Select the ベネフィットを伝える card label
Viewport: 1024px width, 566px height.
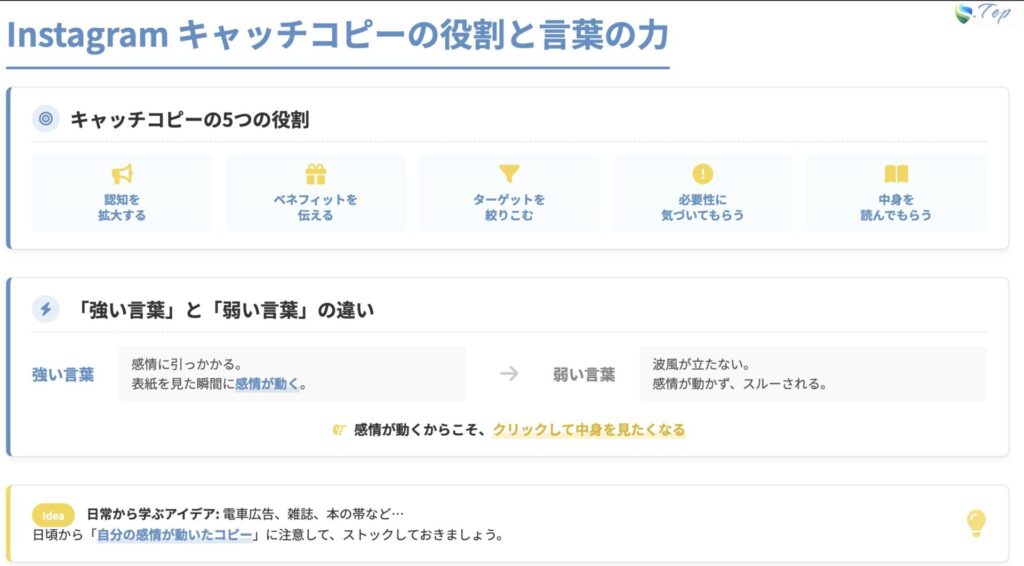coord(316,207)
